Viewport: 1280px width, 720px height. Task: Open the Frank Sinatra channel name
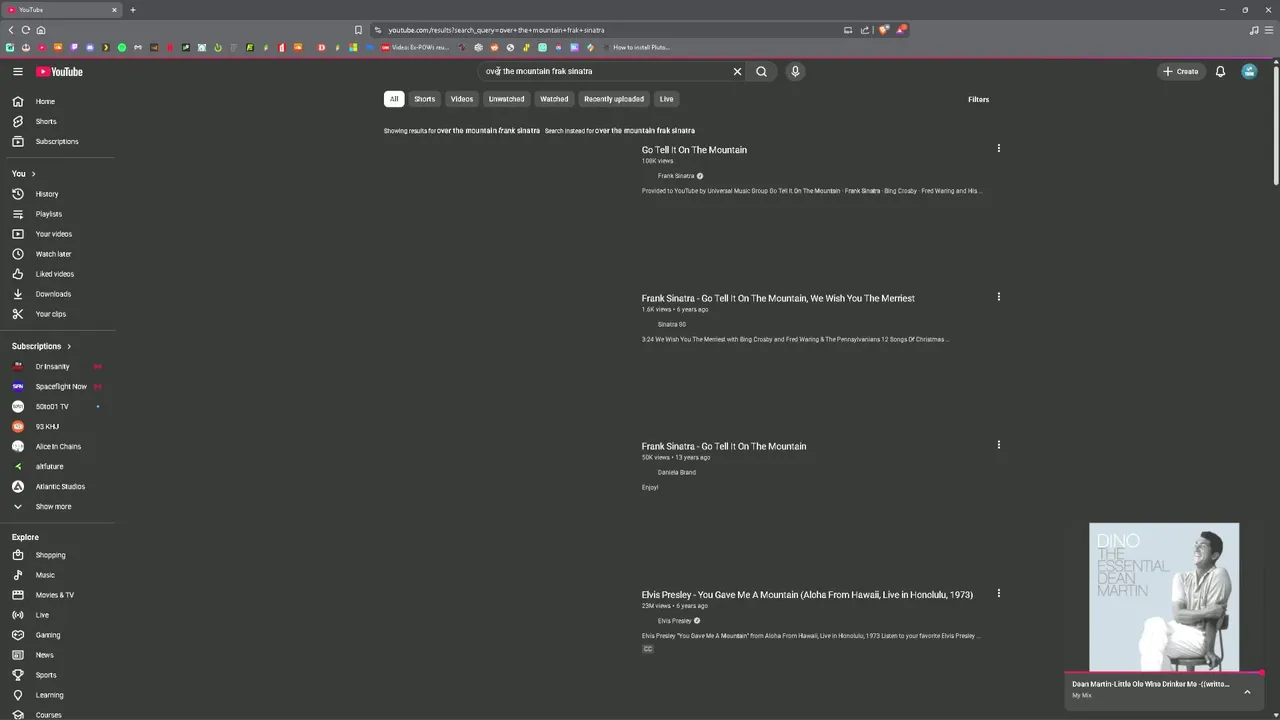pyautogui.click(x=676, y=176)
